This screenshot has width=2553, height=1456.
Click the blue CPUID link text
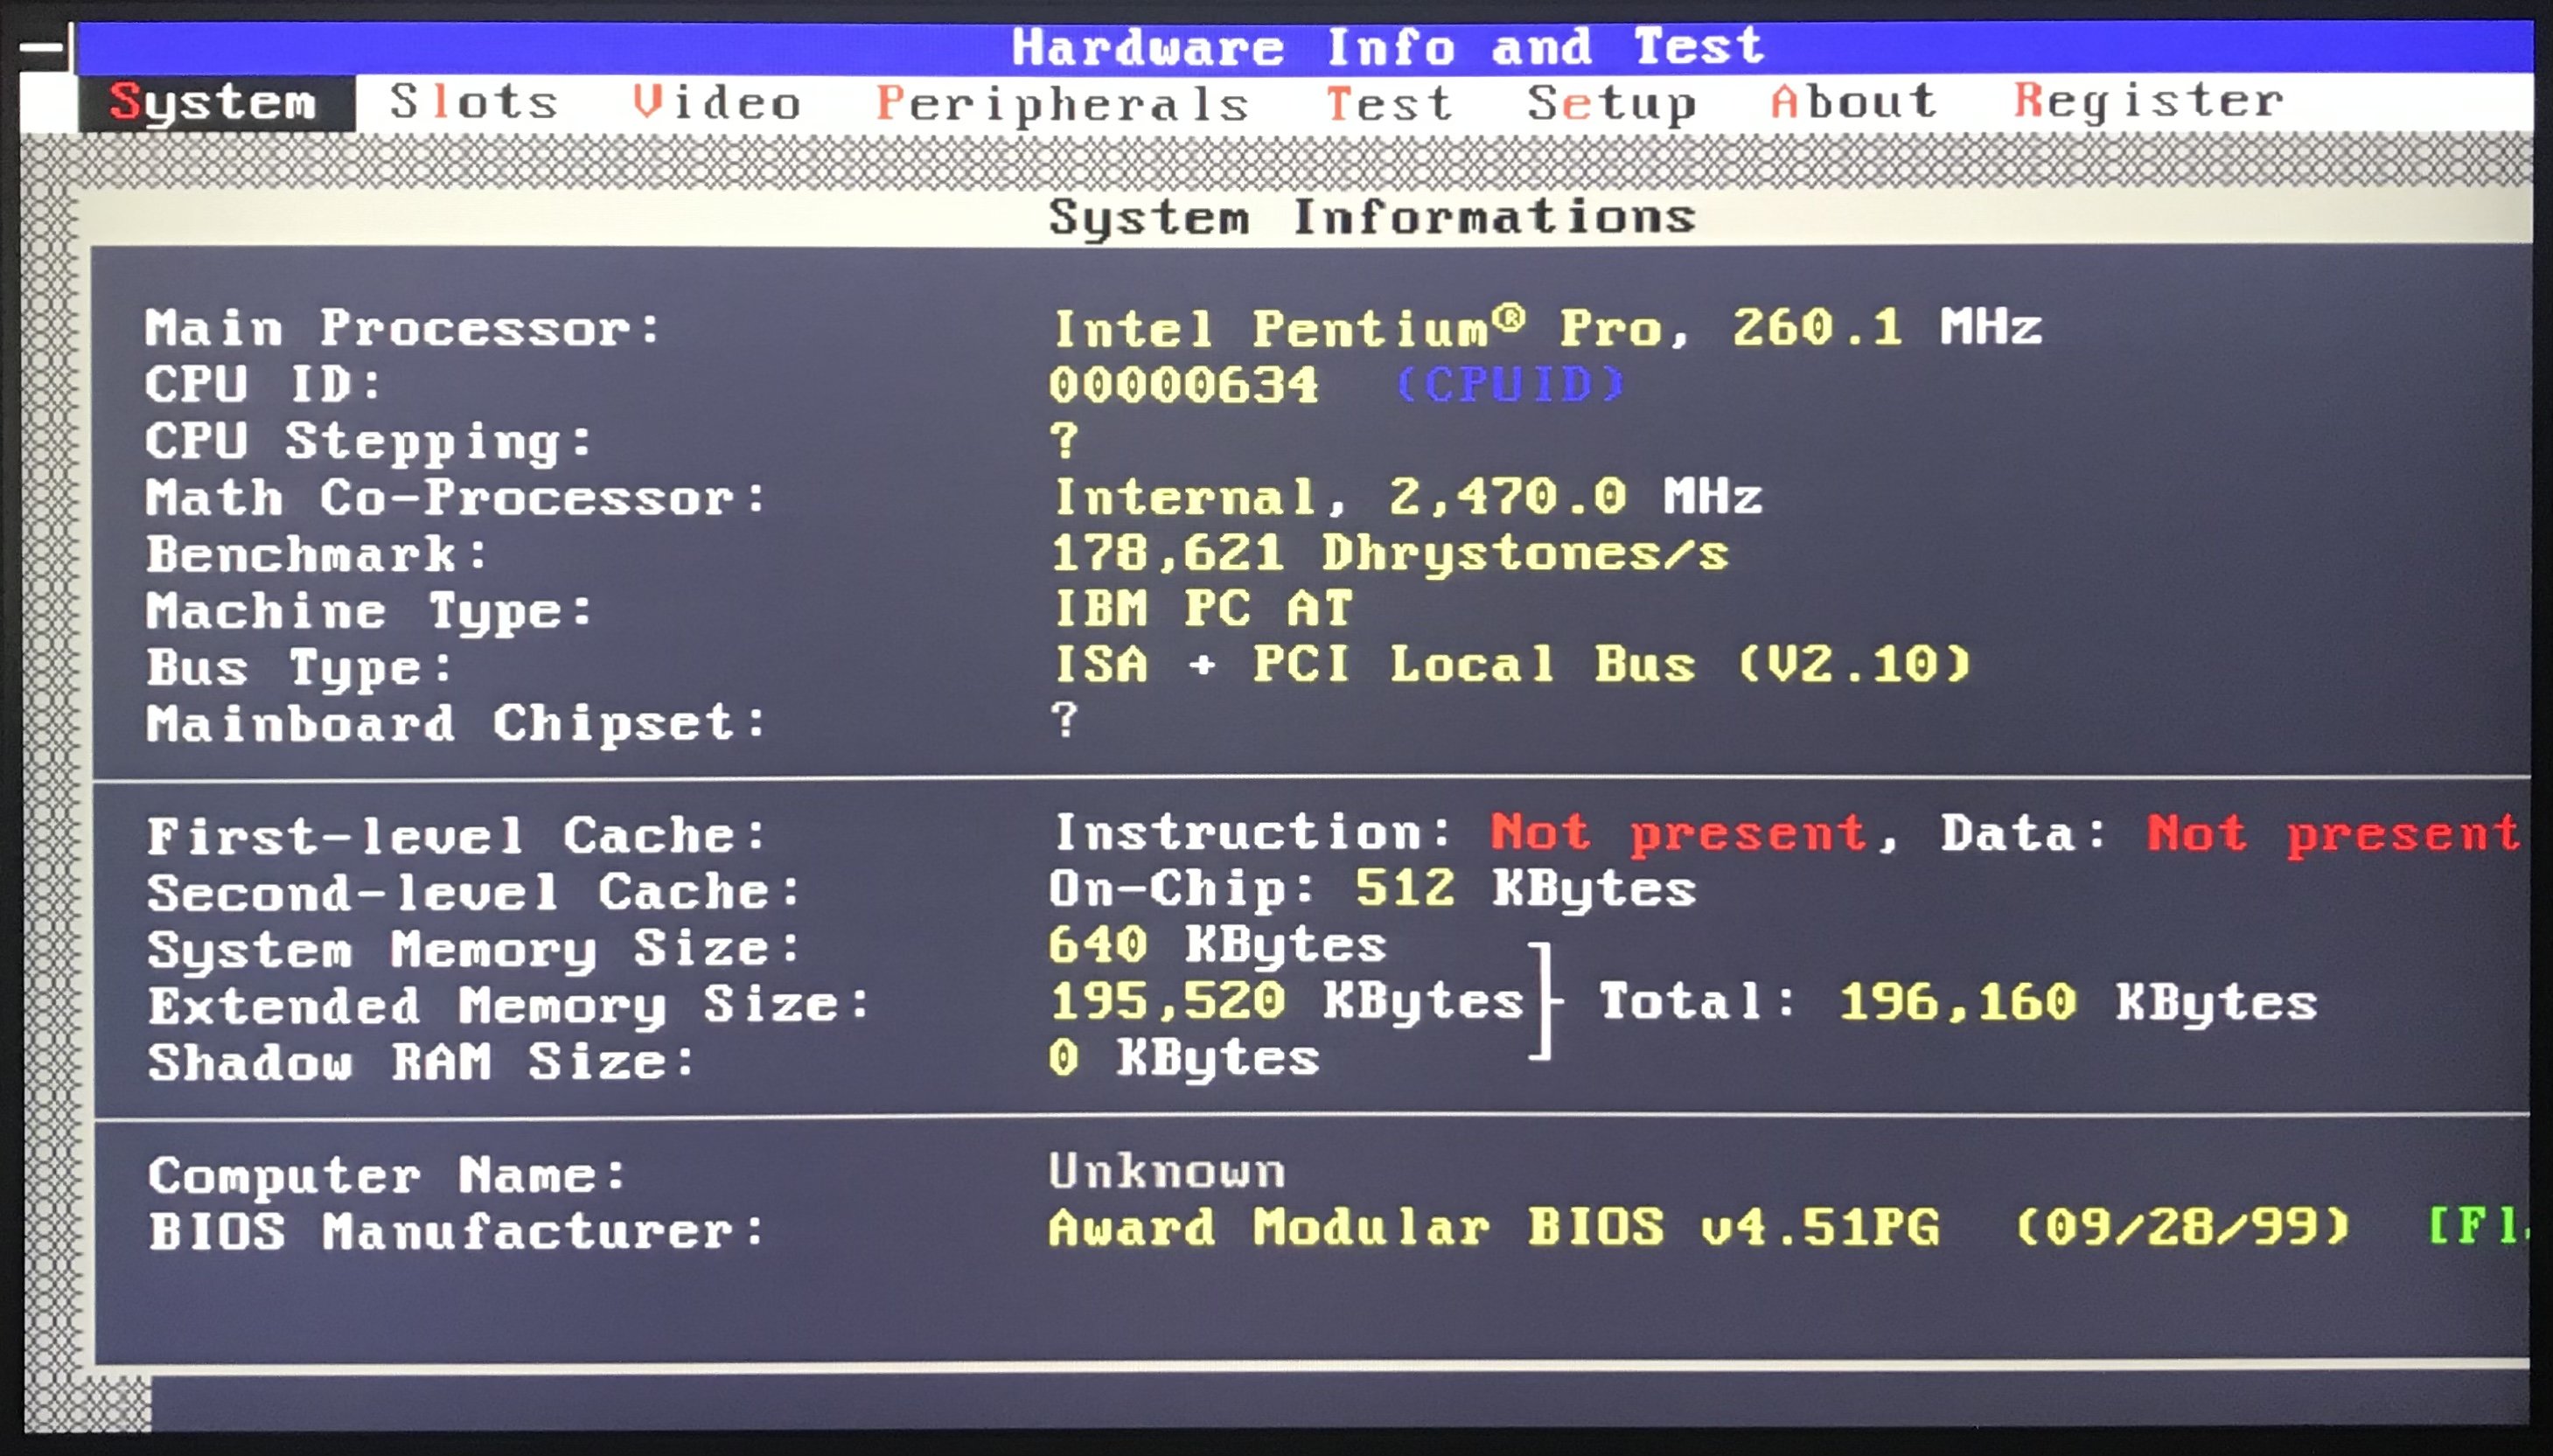click(x=1509, y=385)
